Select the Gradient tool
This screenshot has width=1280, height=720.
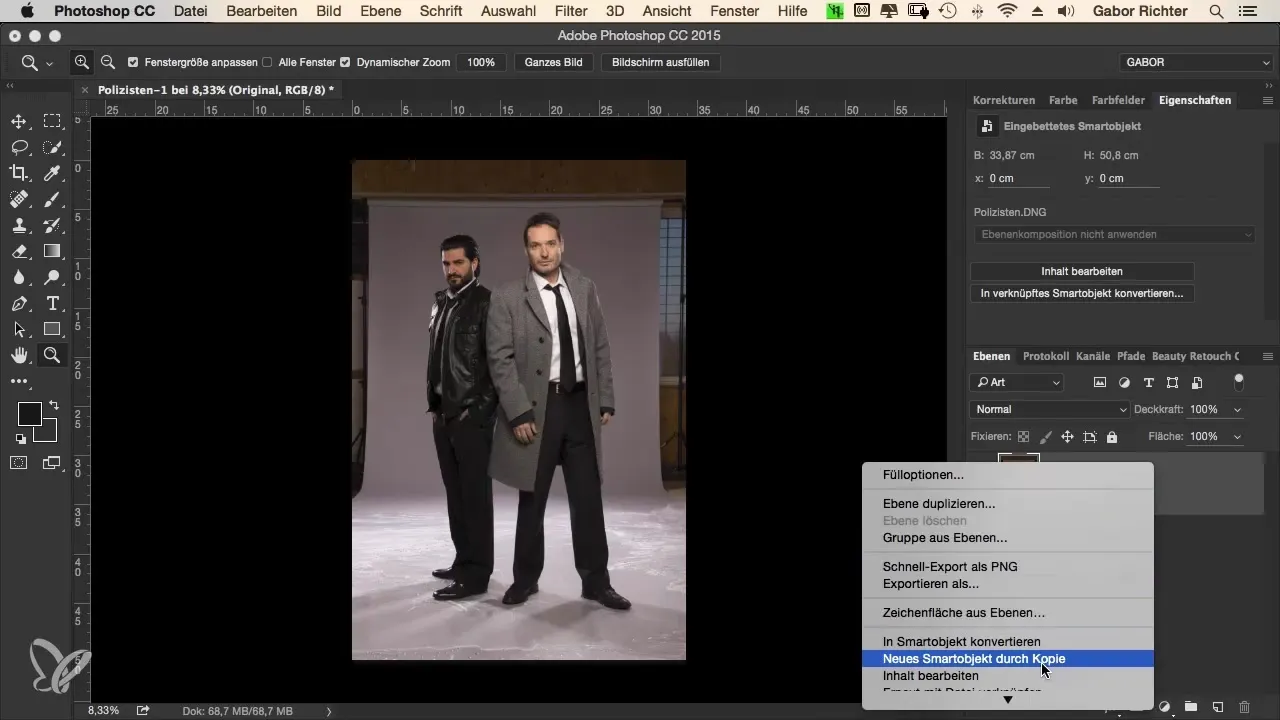52,251
